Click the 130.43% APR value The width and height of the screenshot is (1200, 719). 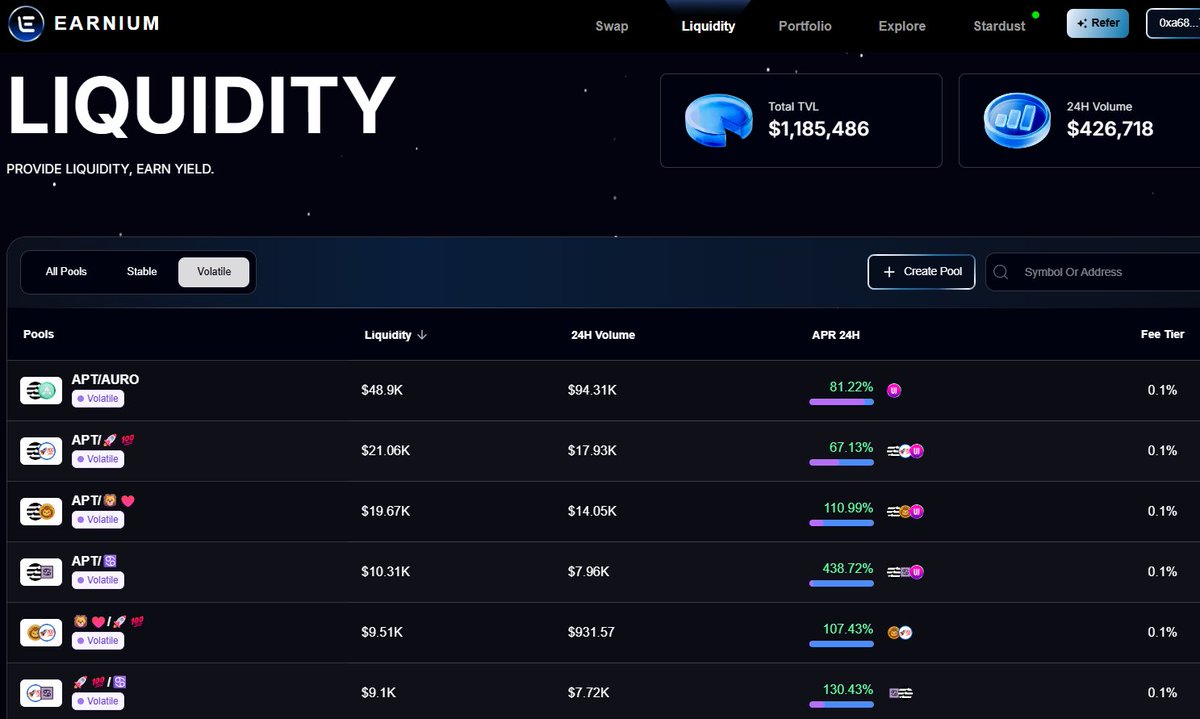(x=848, y=690)
